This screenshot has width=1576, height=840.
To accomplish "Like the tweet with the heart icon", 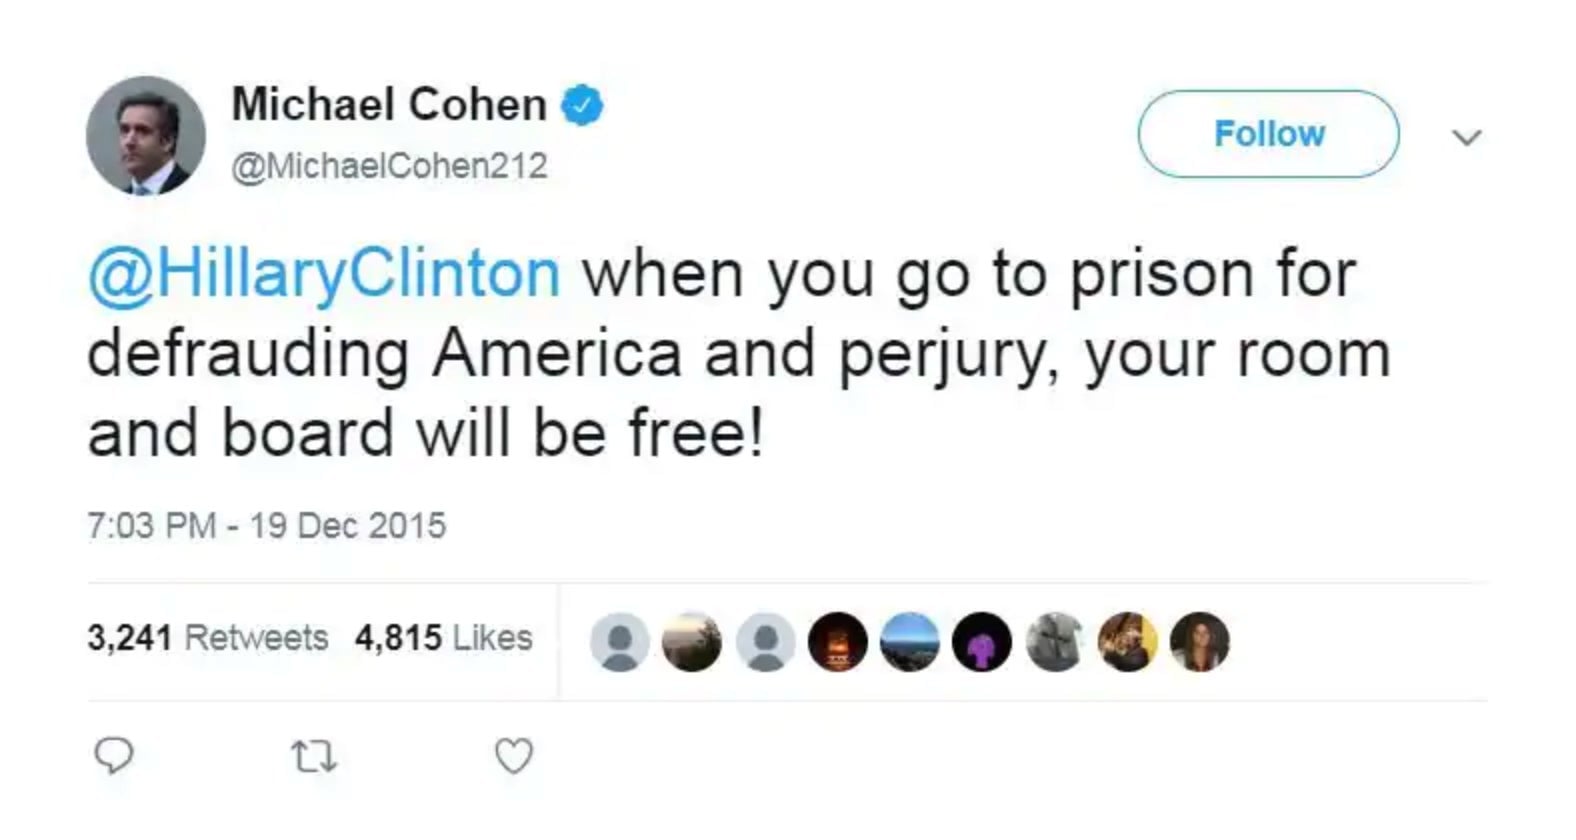I will 514,757.
